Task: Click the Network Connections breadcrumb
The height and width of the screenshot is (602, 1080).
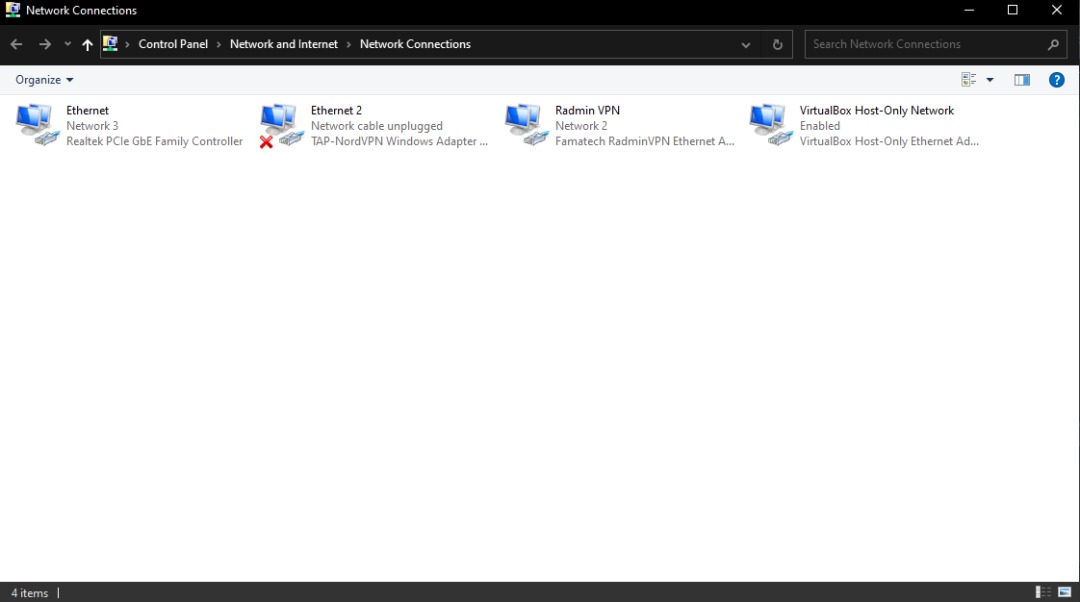Action: 415,44
